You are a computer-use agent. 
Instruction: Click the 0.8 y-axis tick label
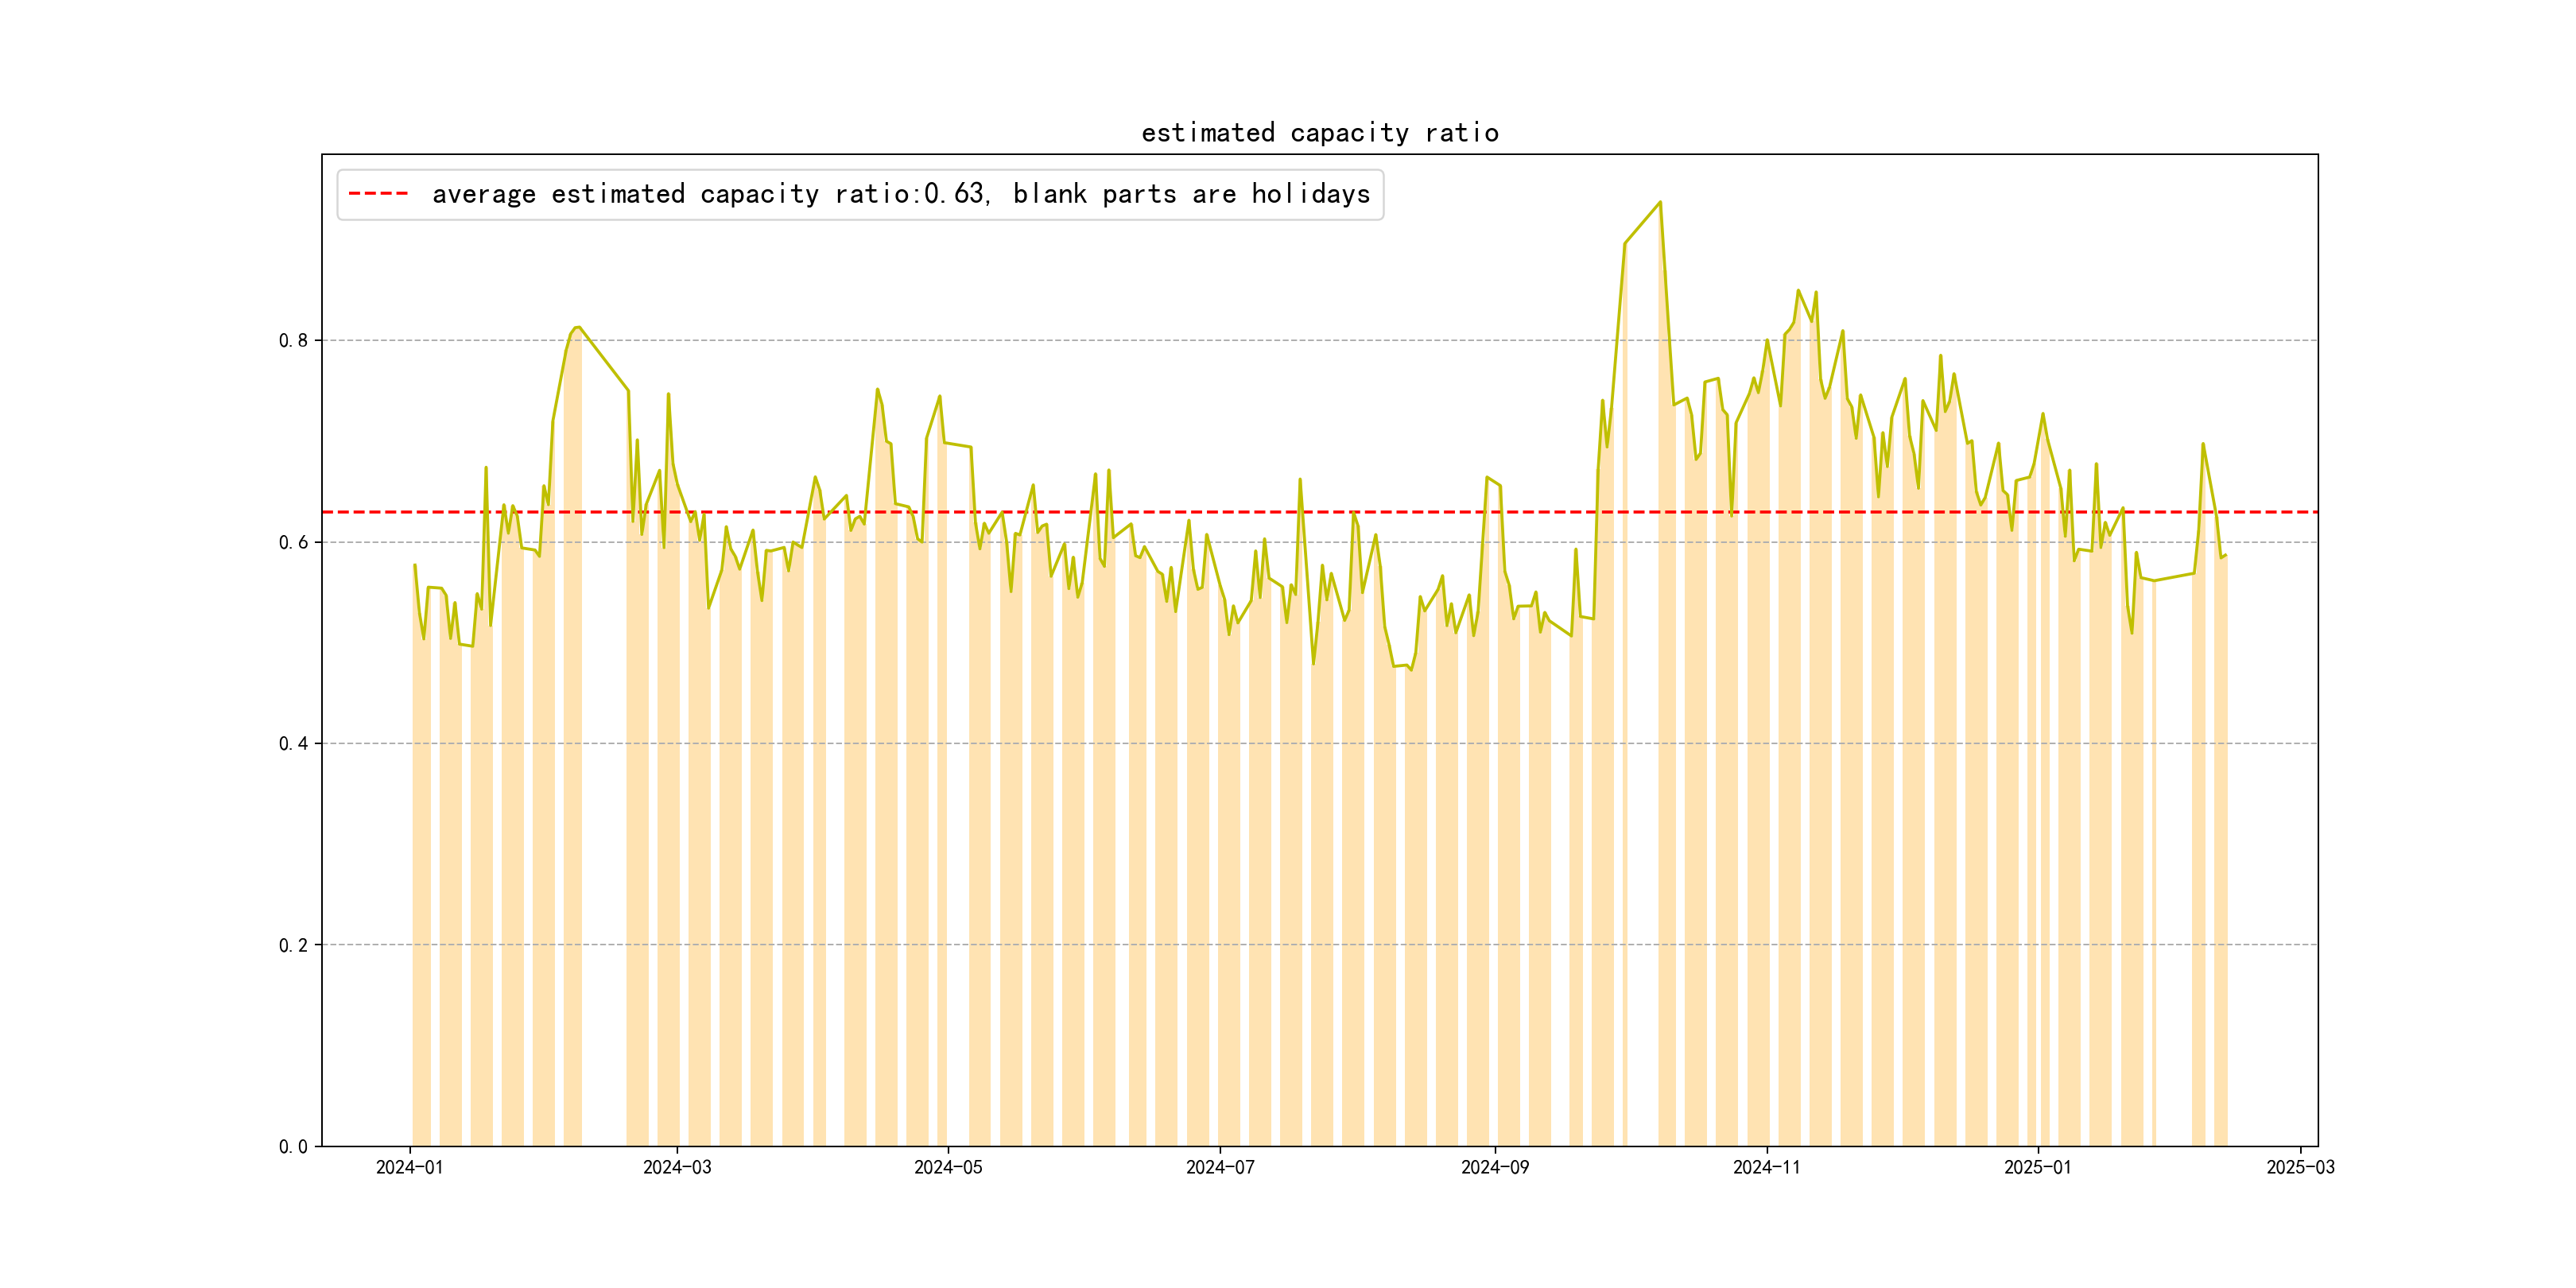point(293,341)
